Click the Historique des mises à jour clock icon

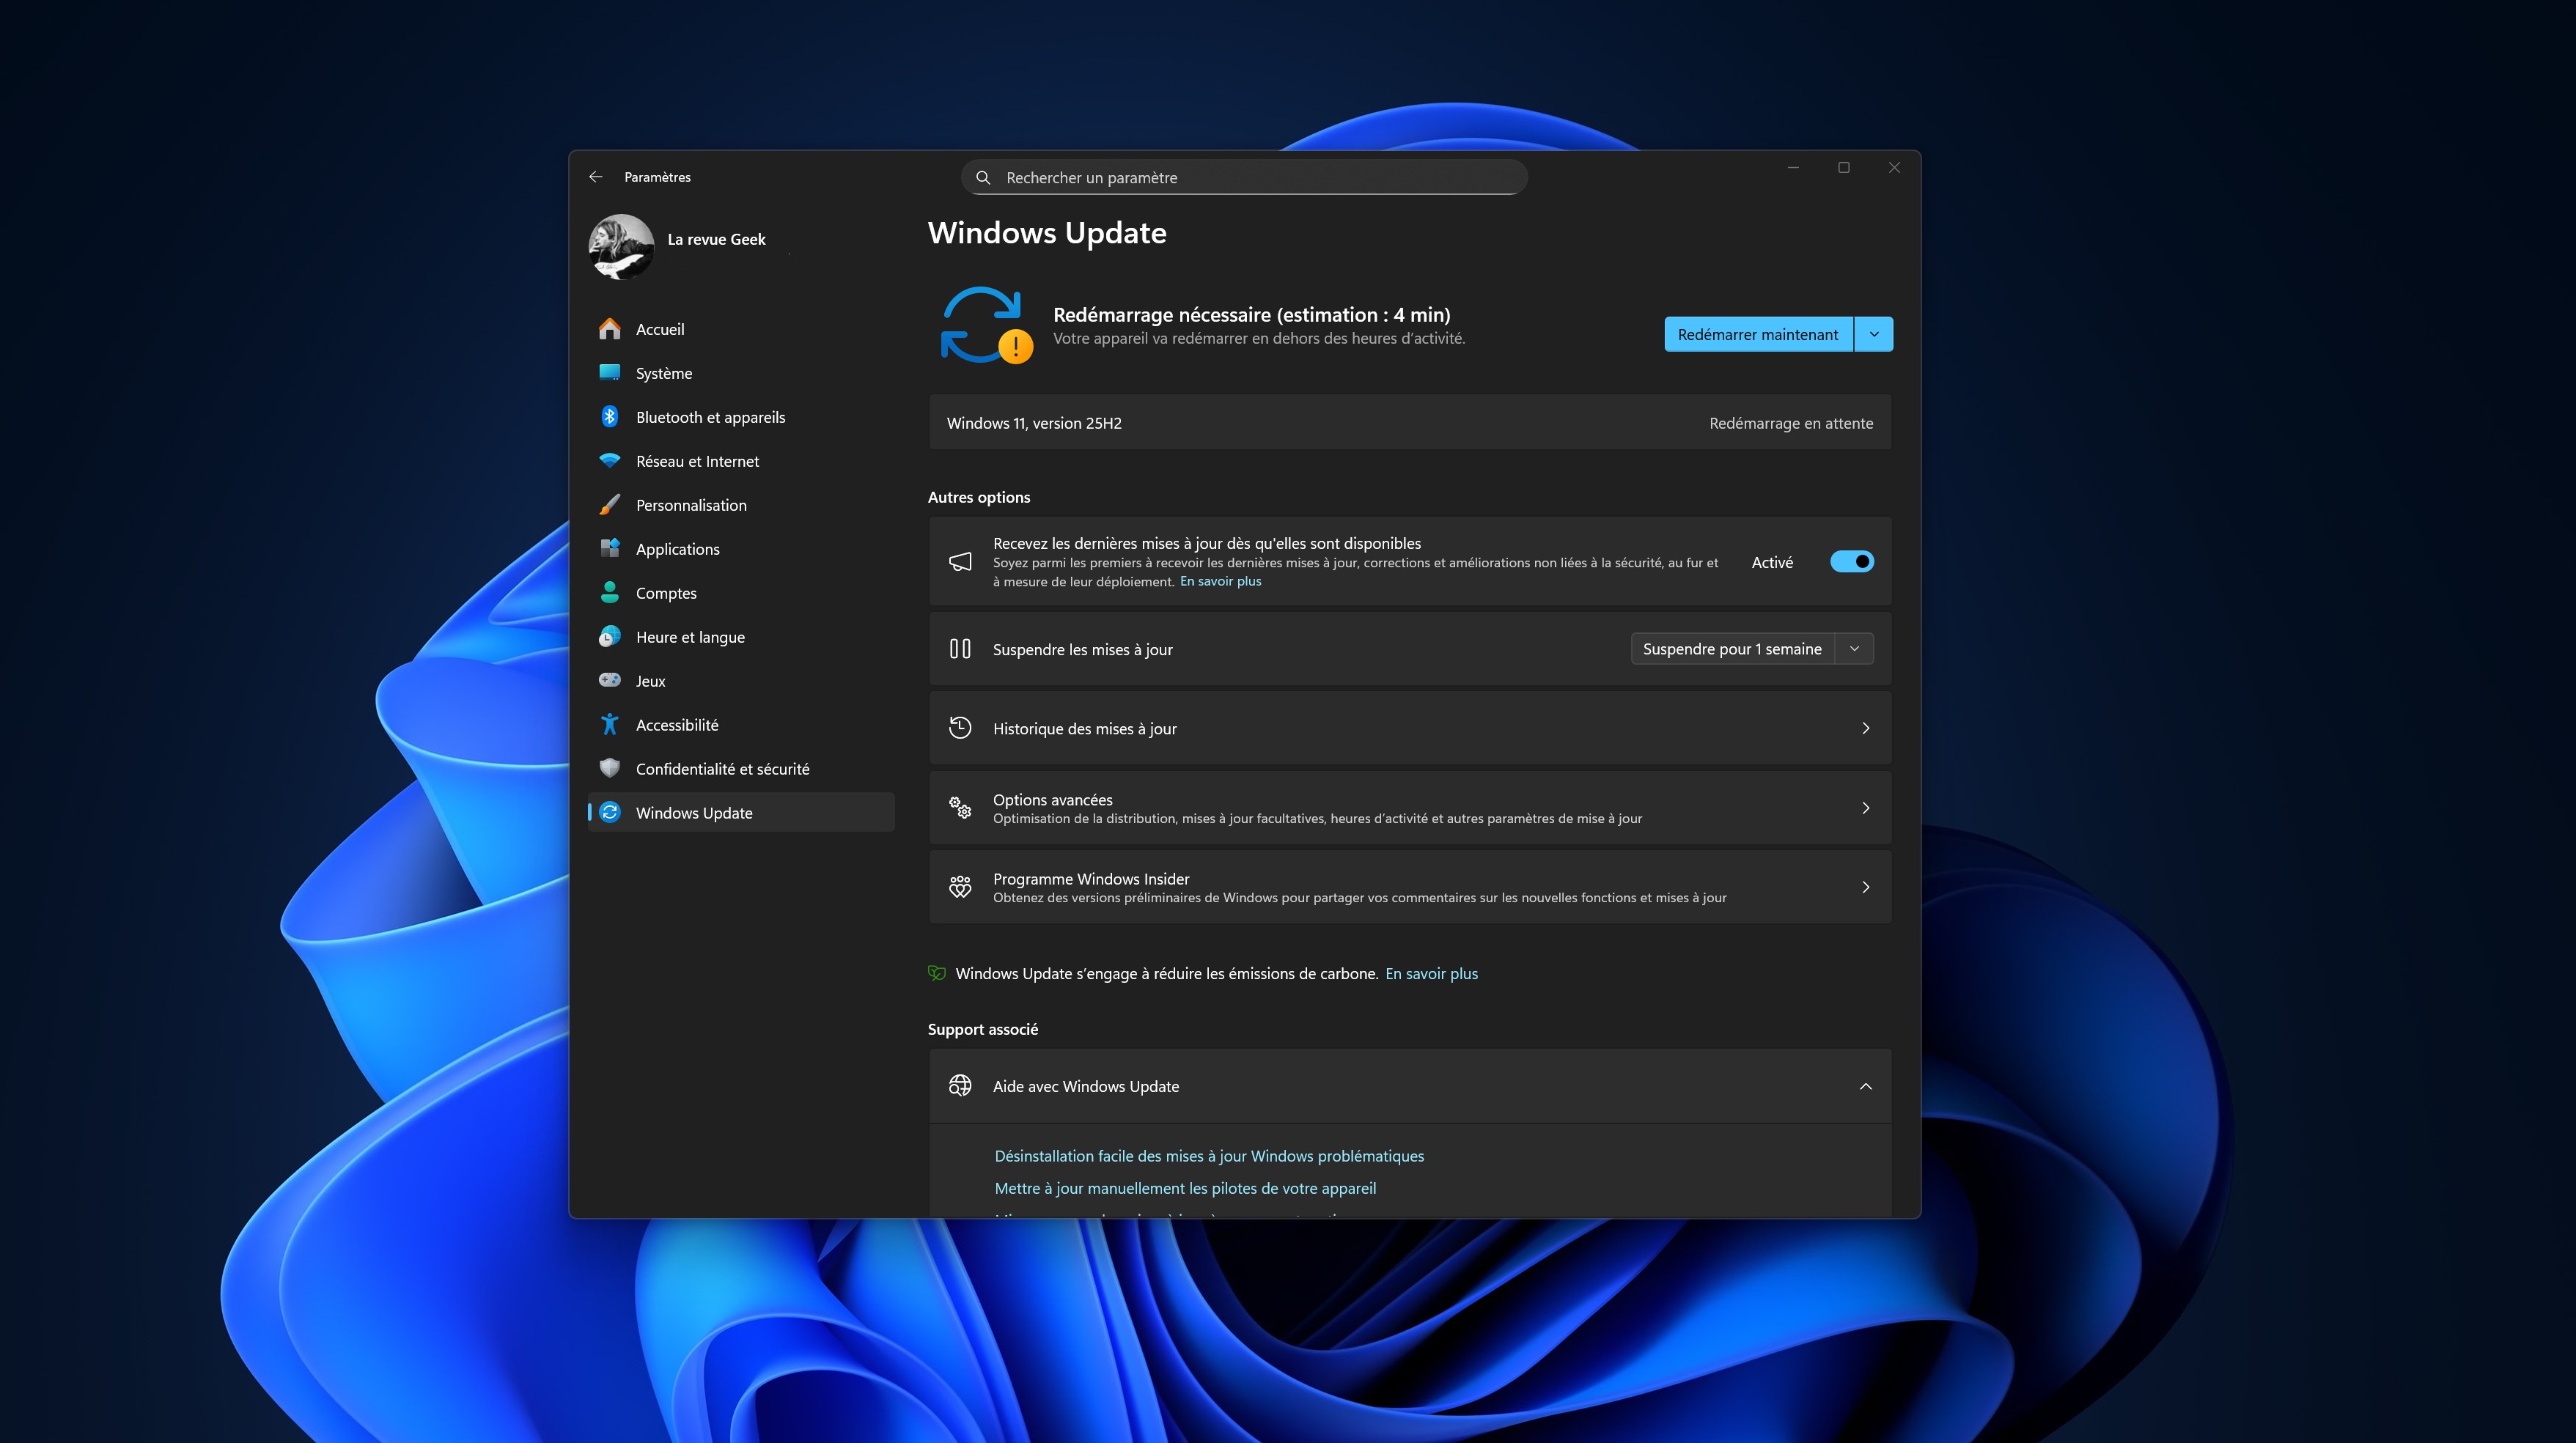960,728
